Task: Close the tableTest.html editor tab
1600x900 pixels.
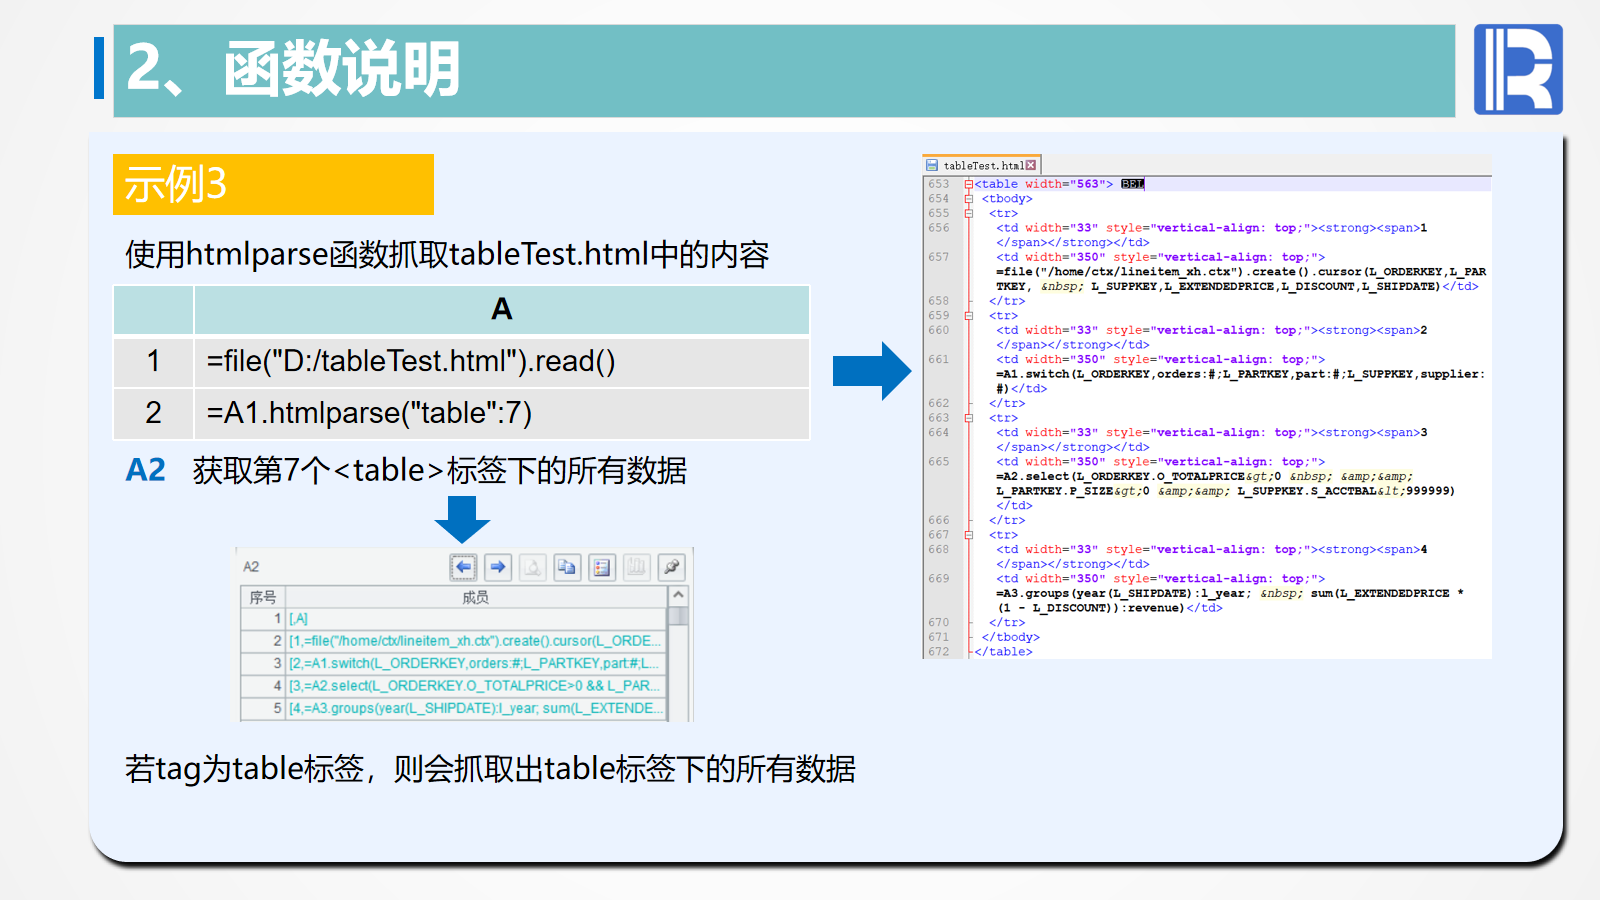Action: (1031, 166)
